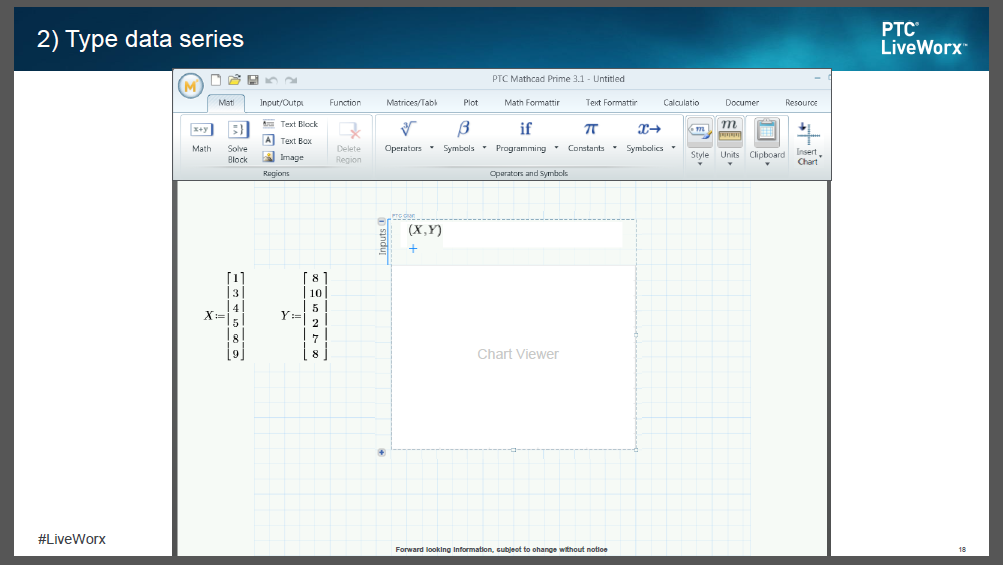1003x565 pixels.
Task: Insert a Math region
Action: 201,138
